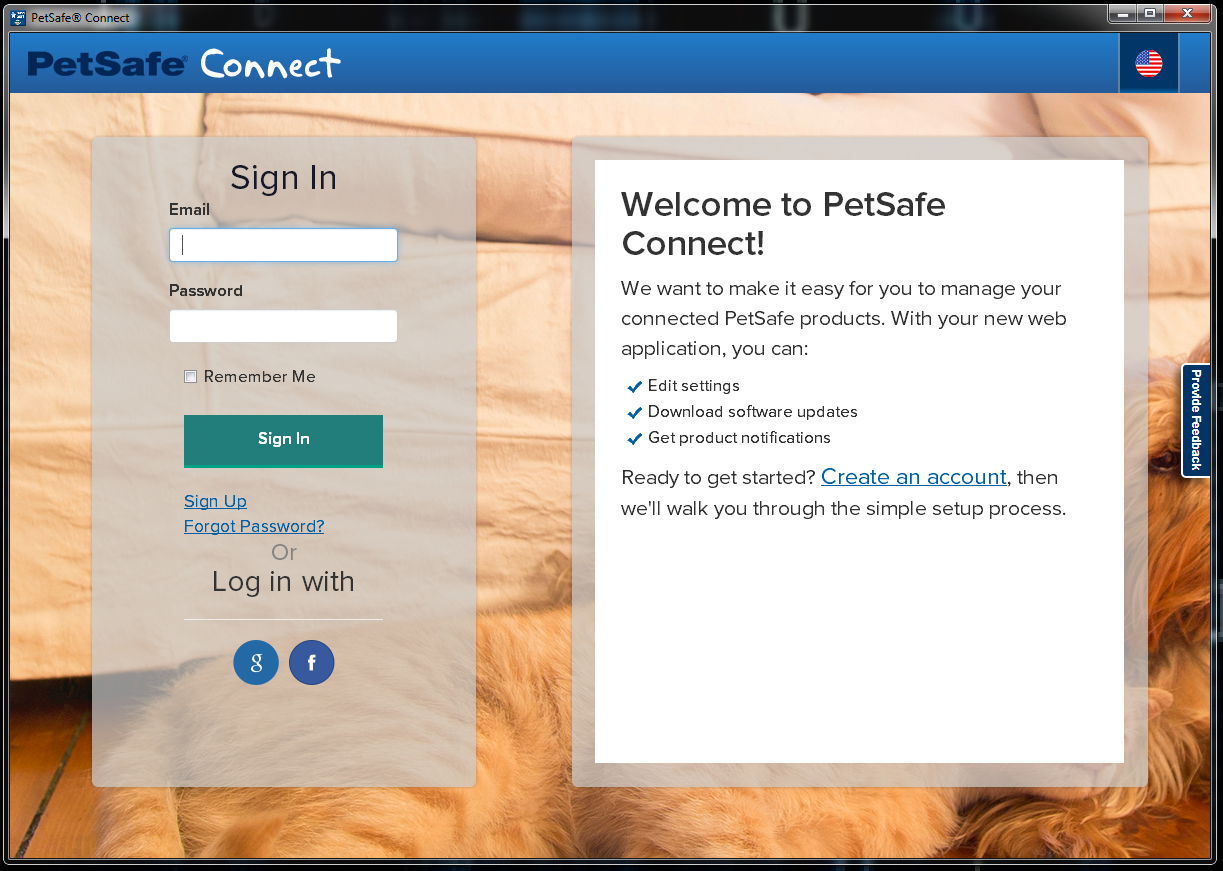Viewport: 1223px width, 871px height.
Task: Open the Provide Feedback side tab
Action: click(x=1196, y=420)
